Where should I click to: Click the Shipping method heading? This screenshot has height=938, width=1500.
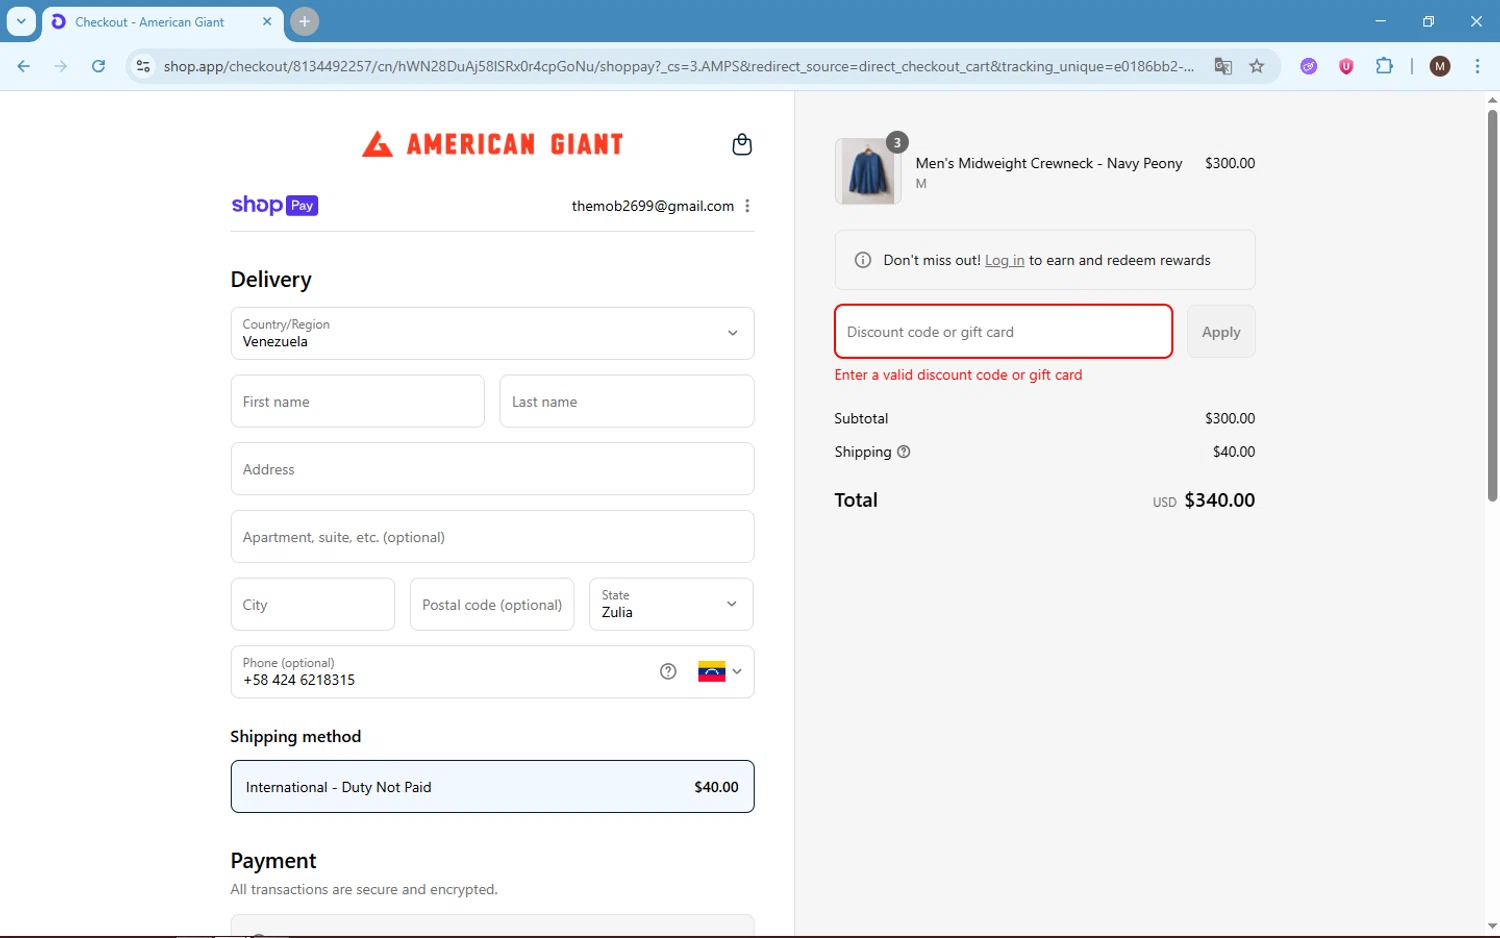pyautogui.click(x=295, y=737)
